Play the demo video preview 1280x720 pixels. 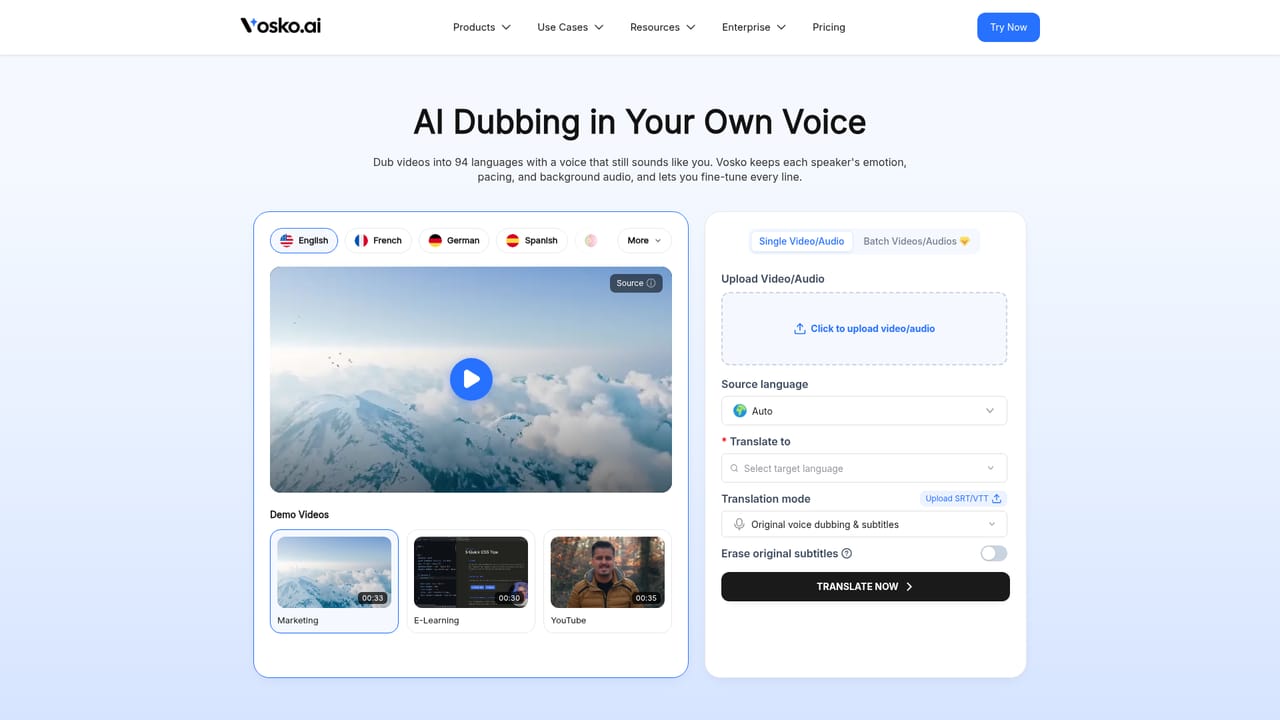(x=471, y=379)
